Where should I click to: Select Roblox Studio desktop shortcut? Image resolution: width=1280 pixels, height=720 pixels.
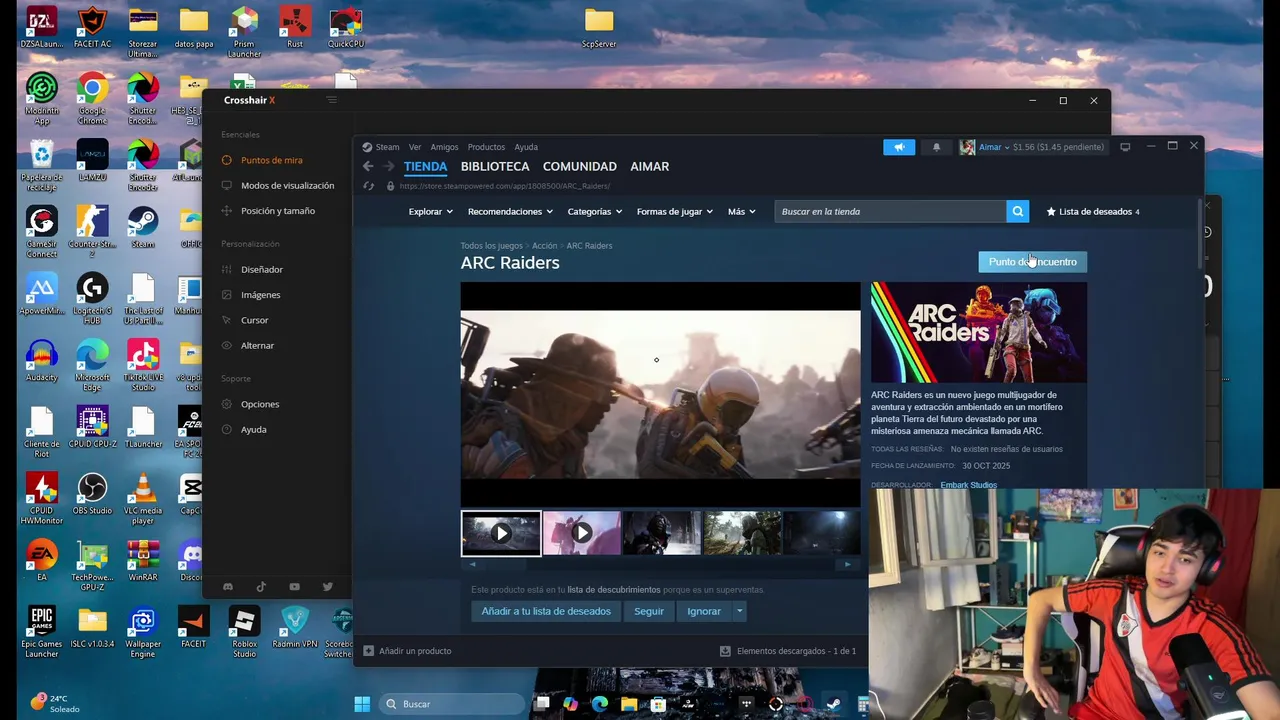(244, 630)
